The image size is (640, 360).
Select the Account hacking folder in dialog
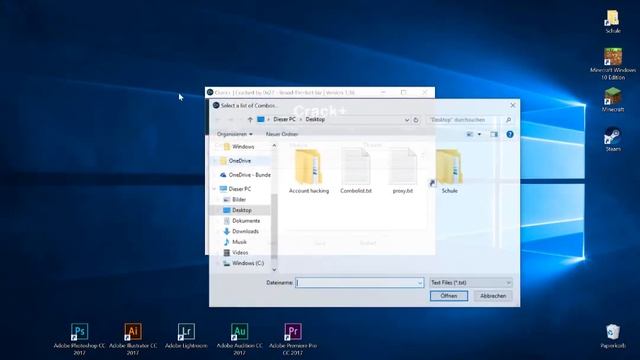point(309,171)
